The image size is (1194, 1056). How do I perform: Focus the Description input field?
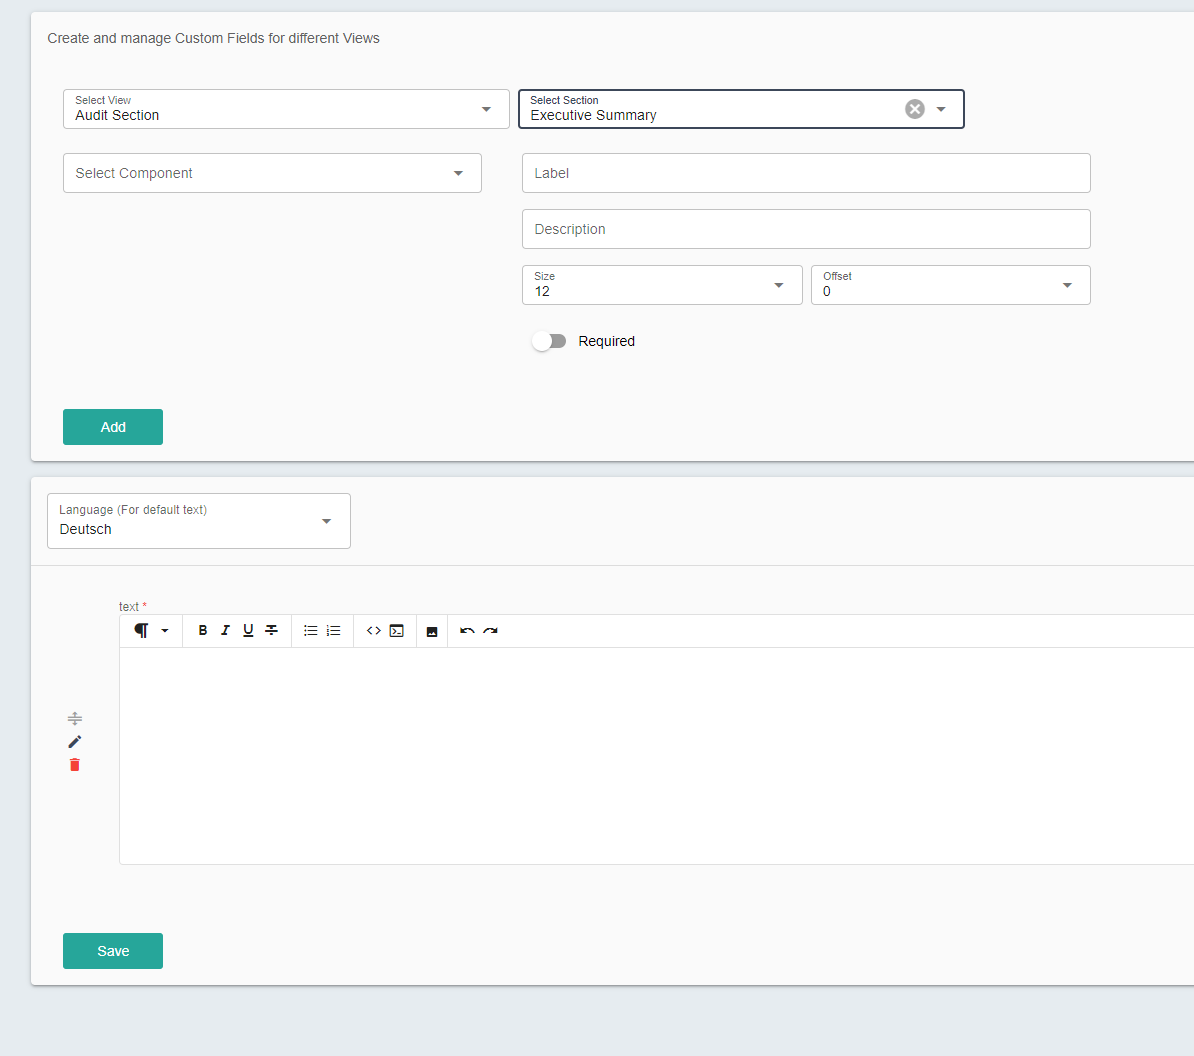(806, 229)
